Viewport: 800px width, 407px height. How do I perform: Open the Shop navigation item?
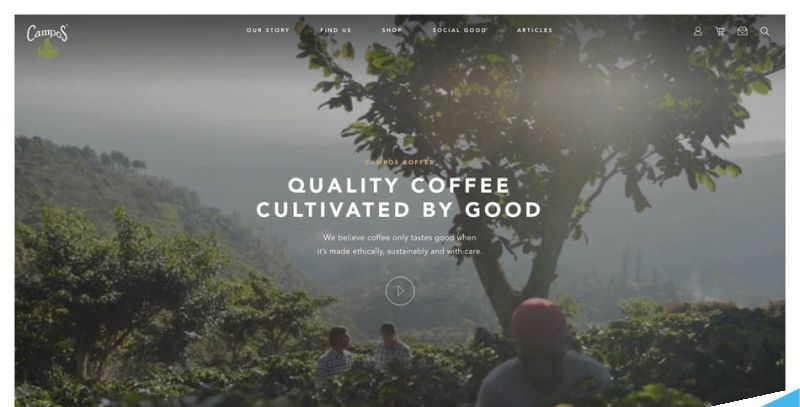(391, 30)
